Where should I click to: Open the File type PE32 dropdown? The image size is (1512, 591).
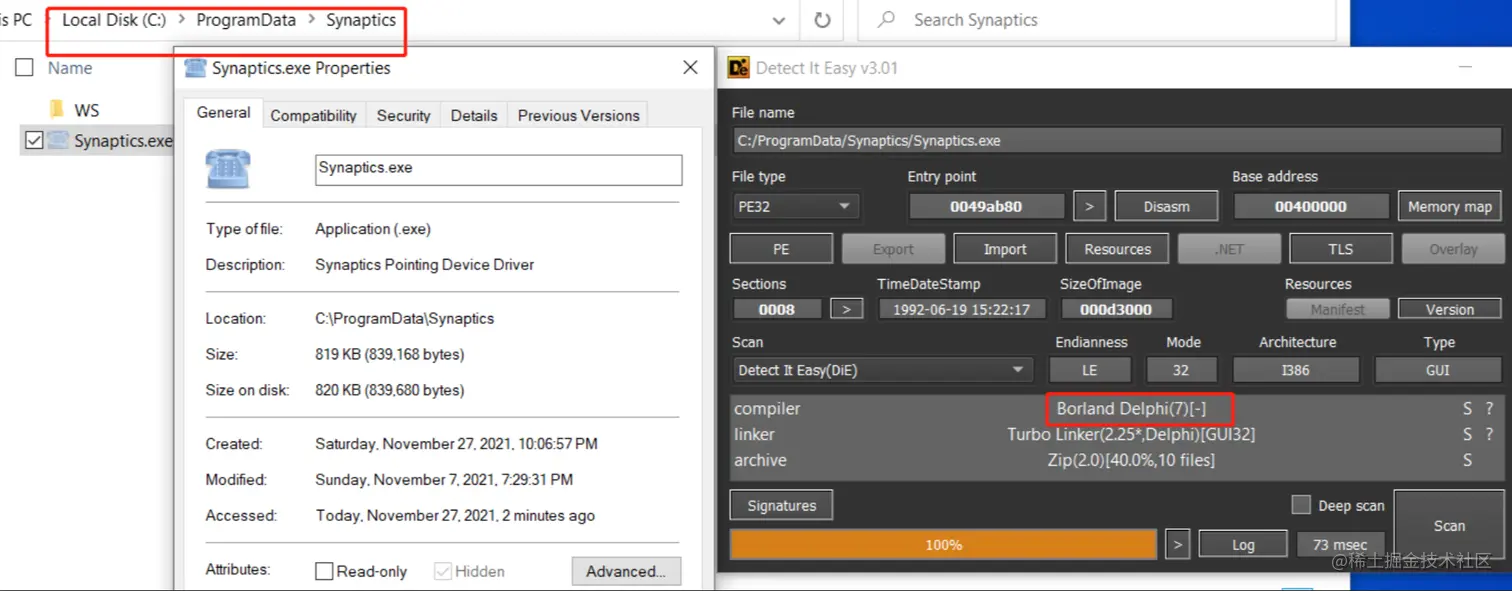tap(795, 206)
